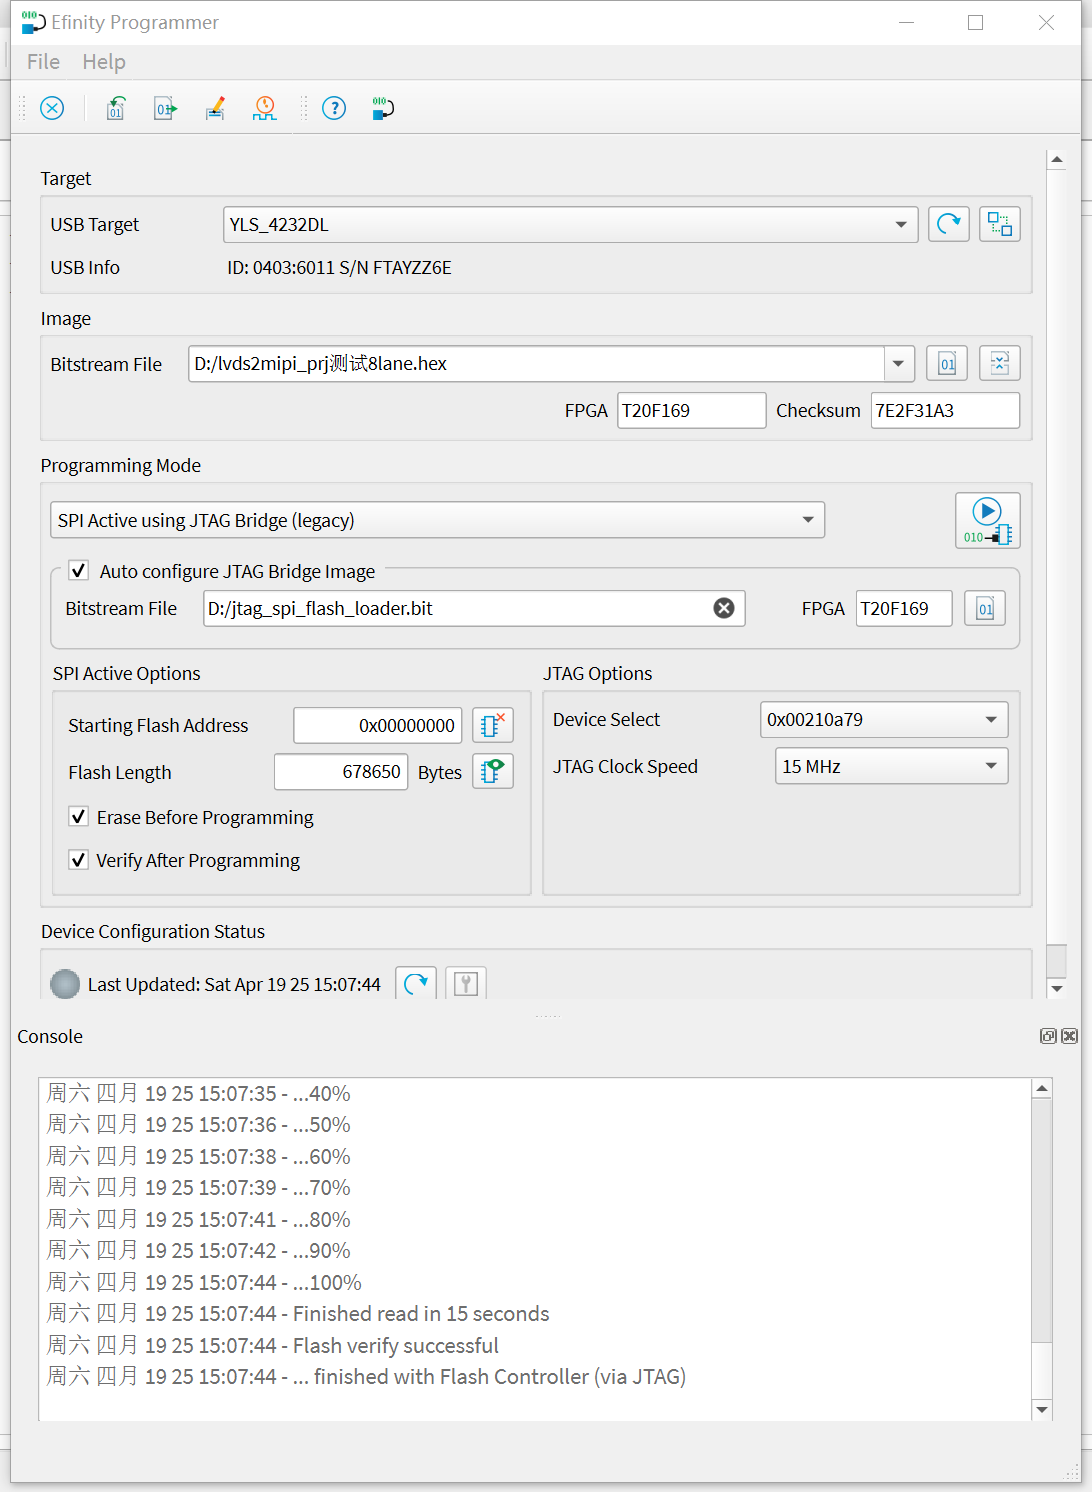Click the console scrollbar down arrow

[1042, 1409]
